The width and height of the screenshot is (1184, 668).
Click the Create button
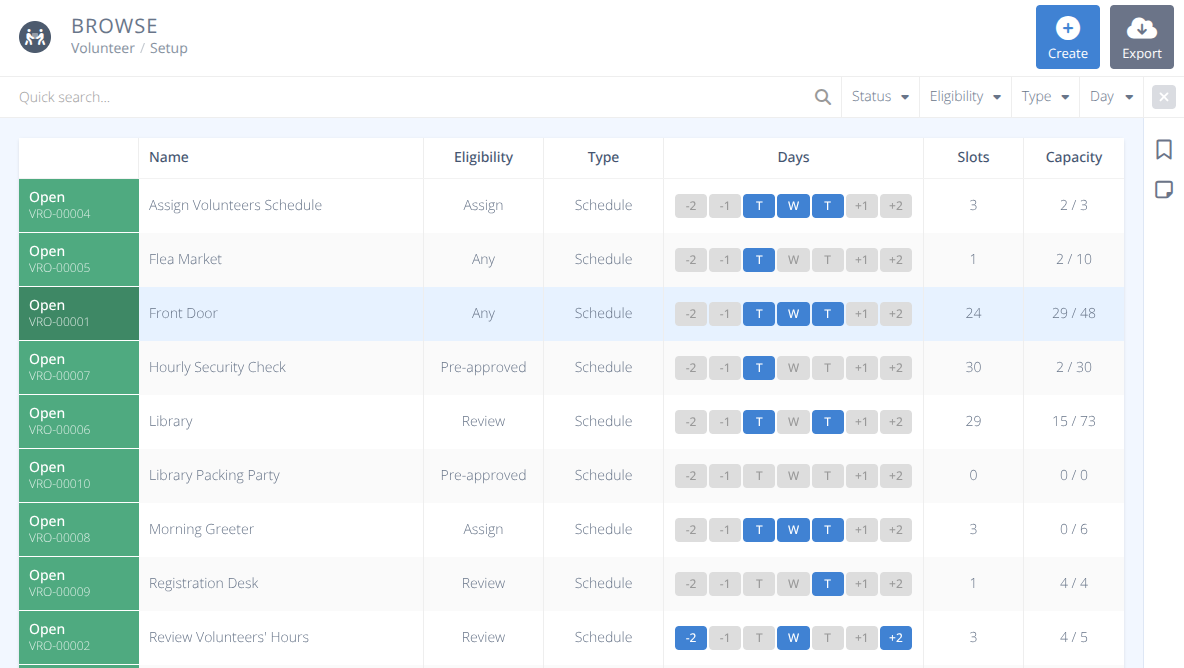click(1067, 37)
